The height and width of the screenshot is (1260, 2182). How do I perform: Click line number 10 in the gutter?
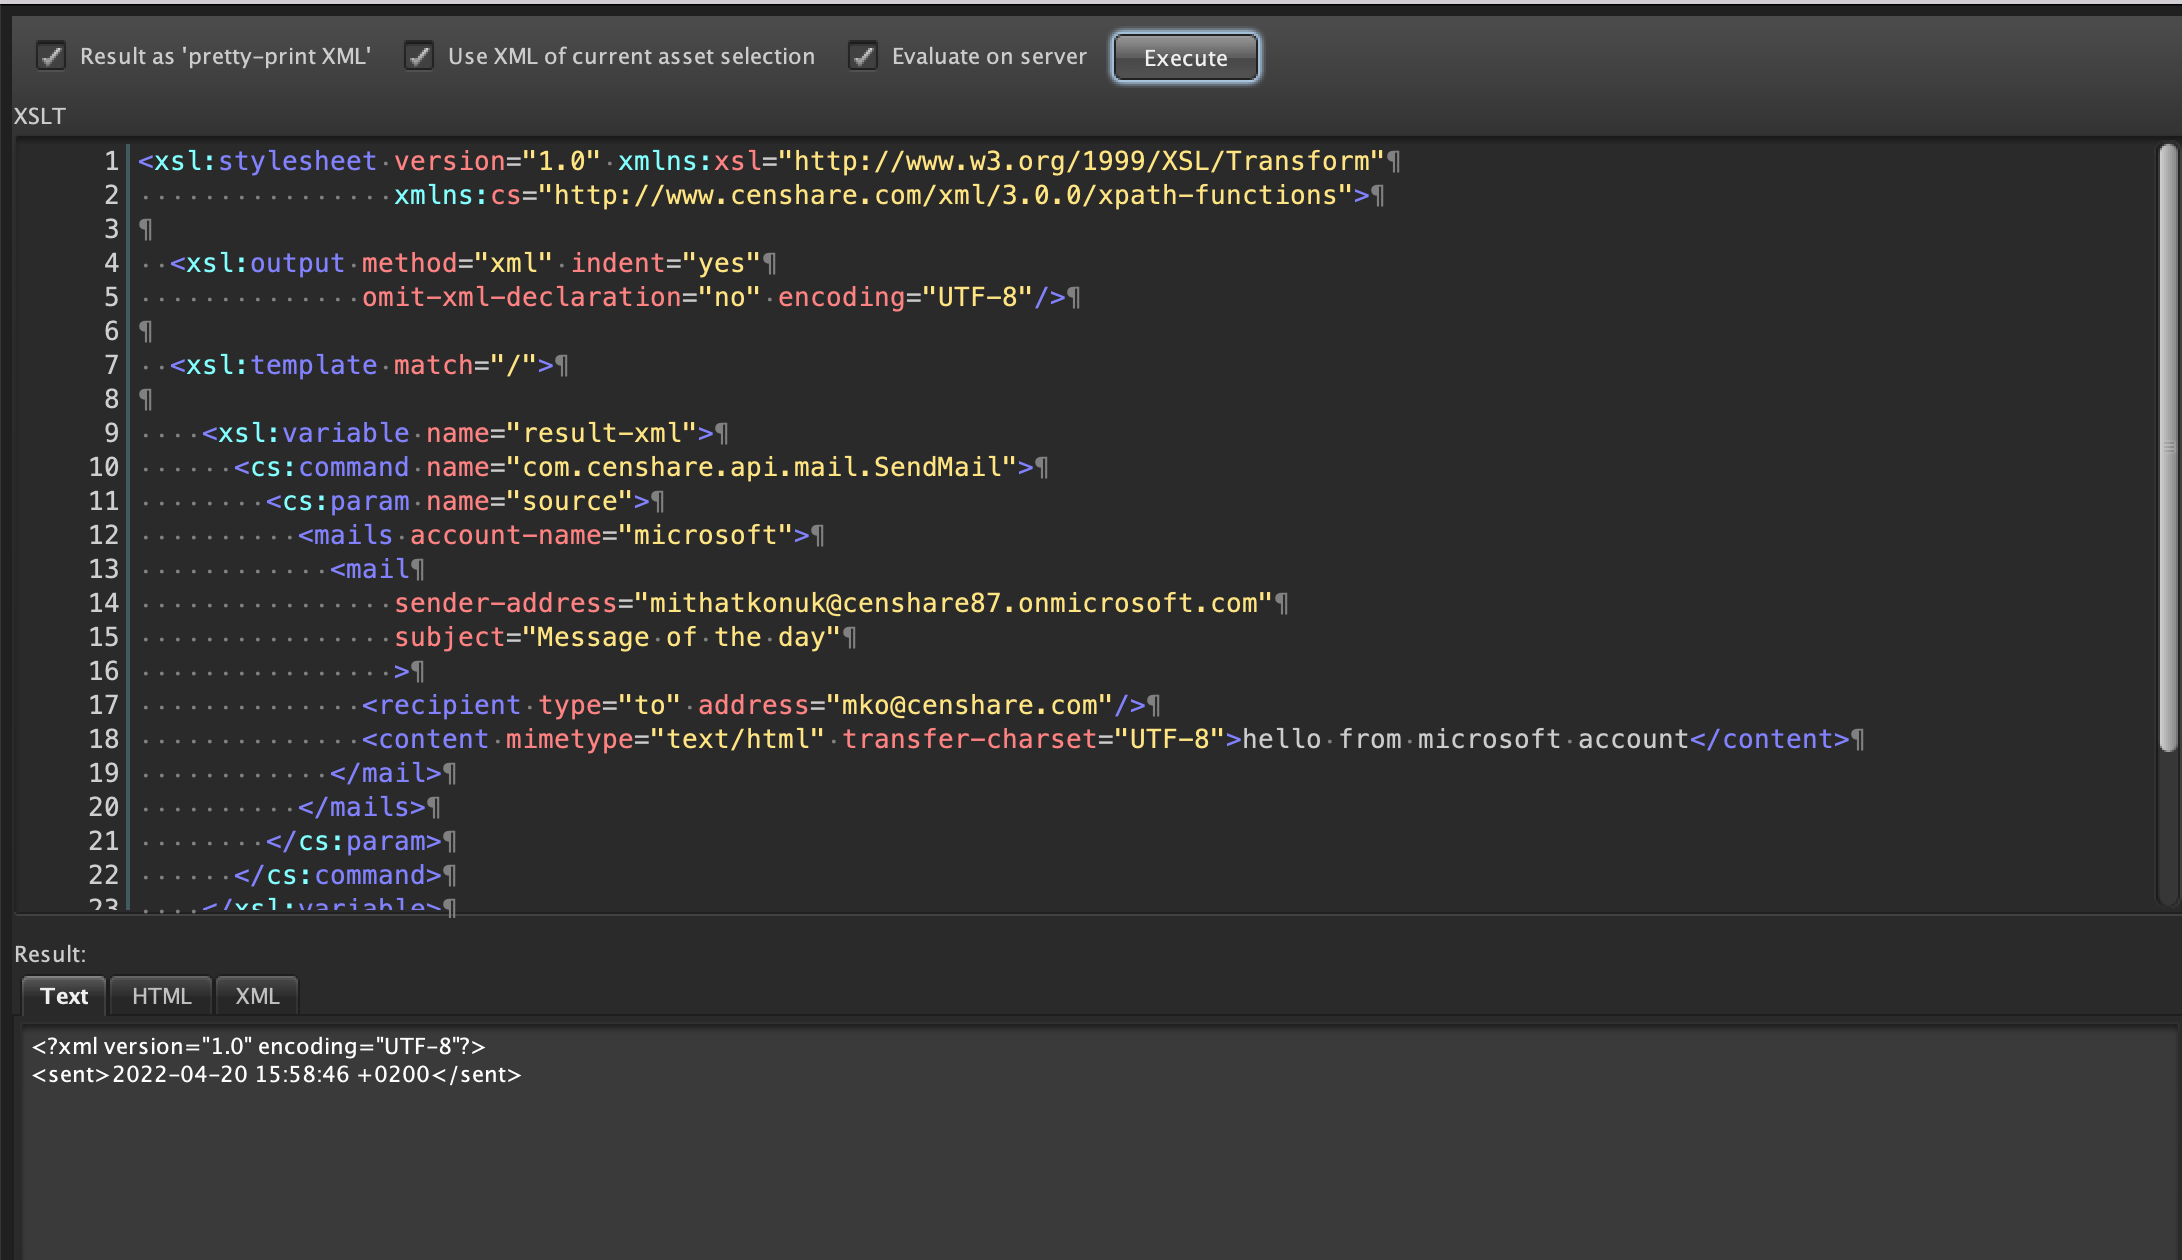tap(102, 467)
